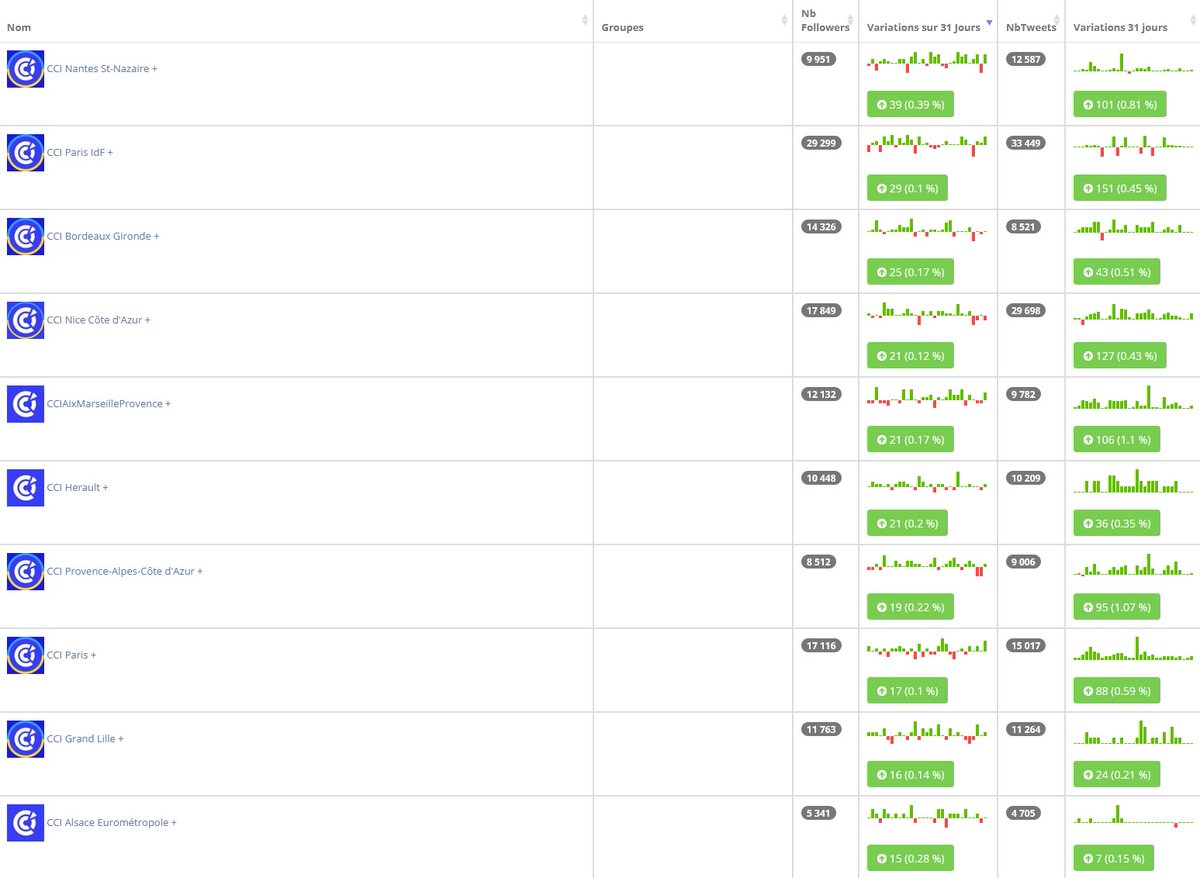This screenshot has width=1200, height=878.
Task: Click the CCI Provence-Alpes-Côte d'Azur logo icon
Action: [25, 572]
